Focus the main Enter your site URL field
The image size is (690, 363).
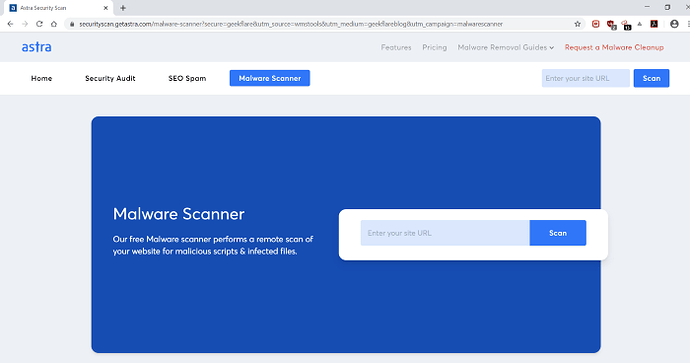(x=445, y=233)
